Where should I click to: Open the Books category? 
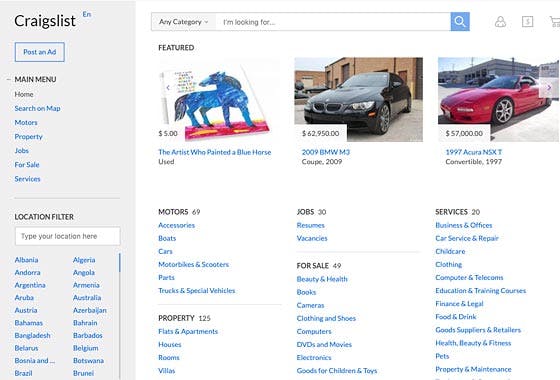(x=306, y=292)
